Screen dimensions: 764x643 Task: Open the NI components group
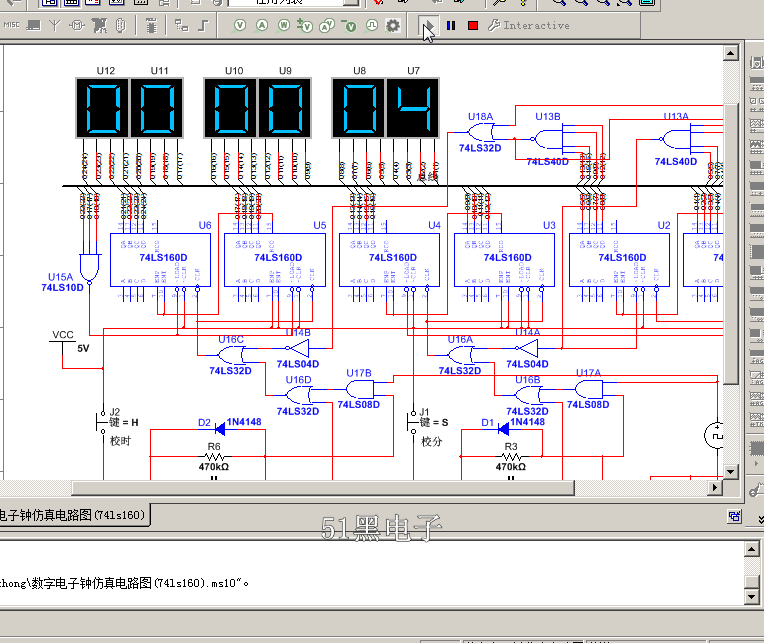99,25
